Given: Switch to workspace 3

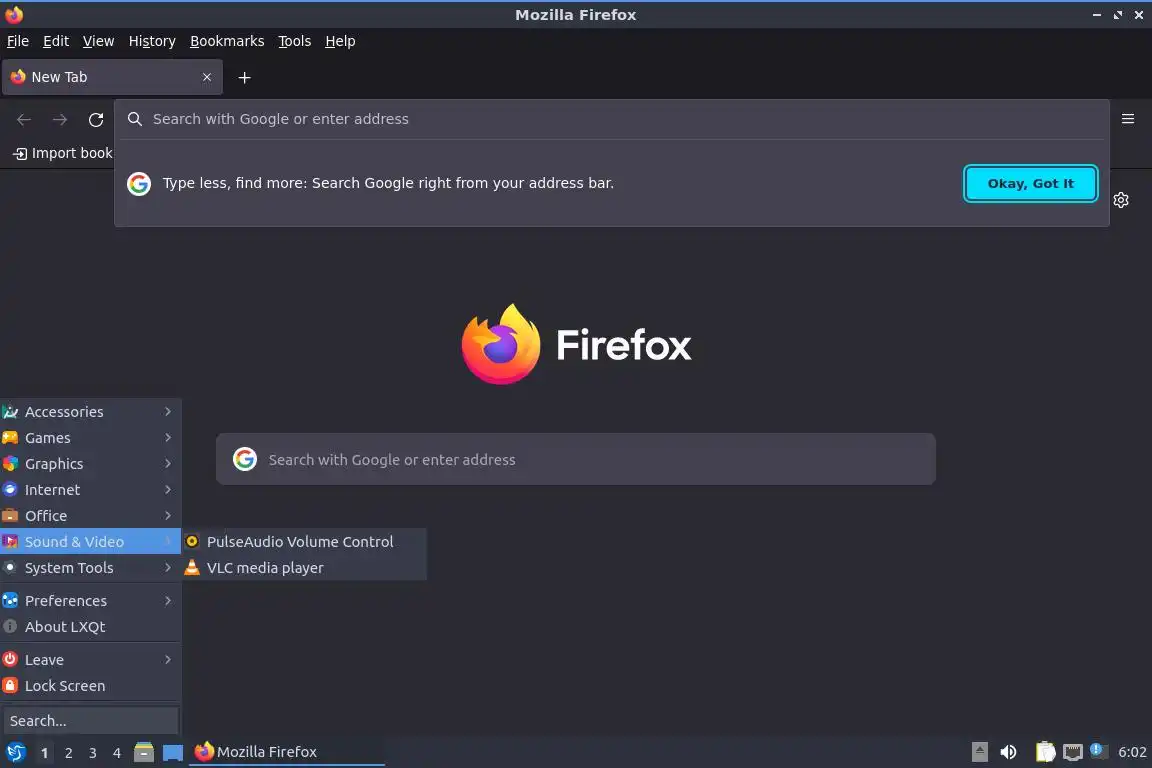Looking at the screenshot, I should click(93, 753).
